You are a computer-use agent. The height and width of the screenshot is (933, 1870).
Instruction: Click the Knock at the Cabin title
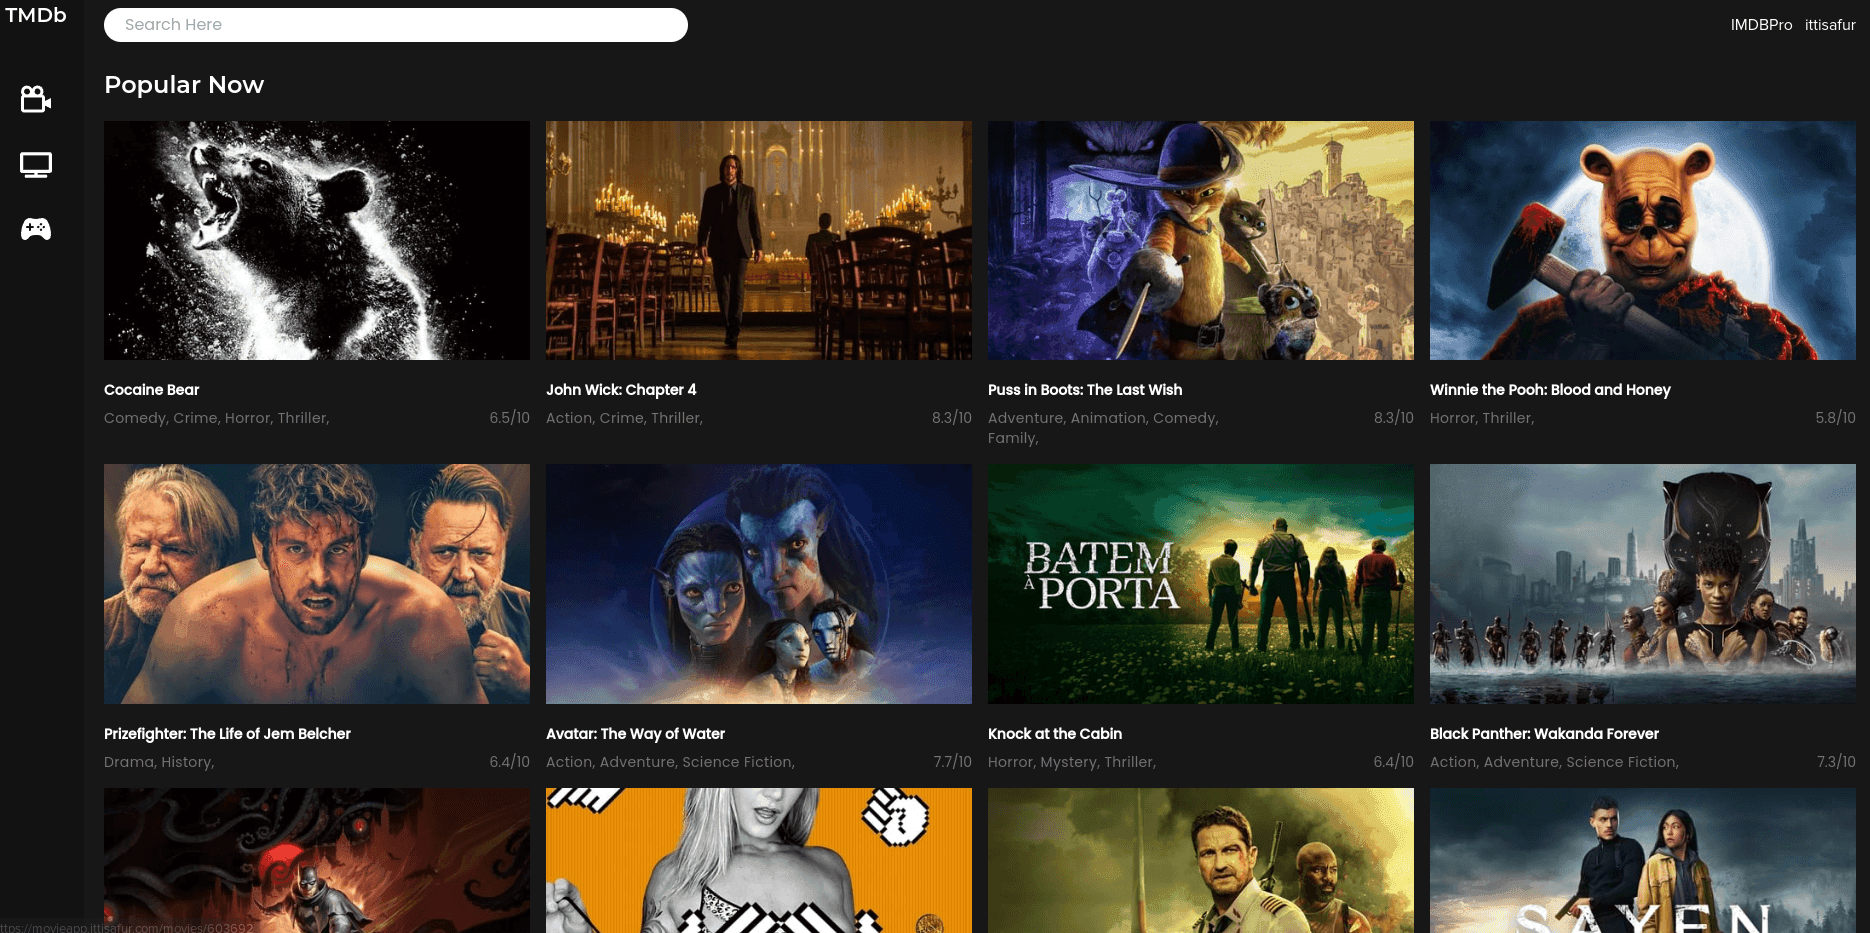[1055, 734]
